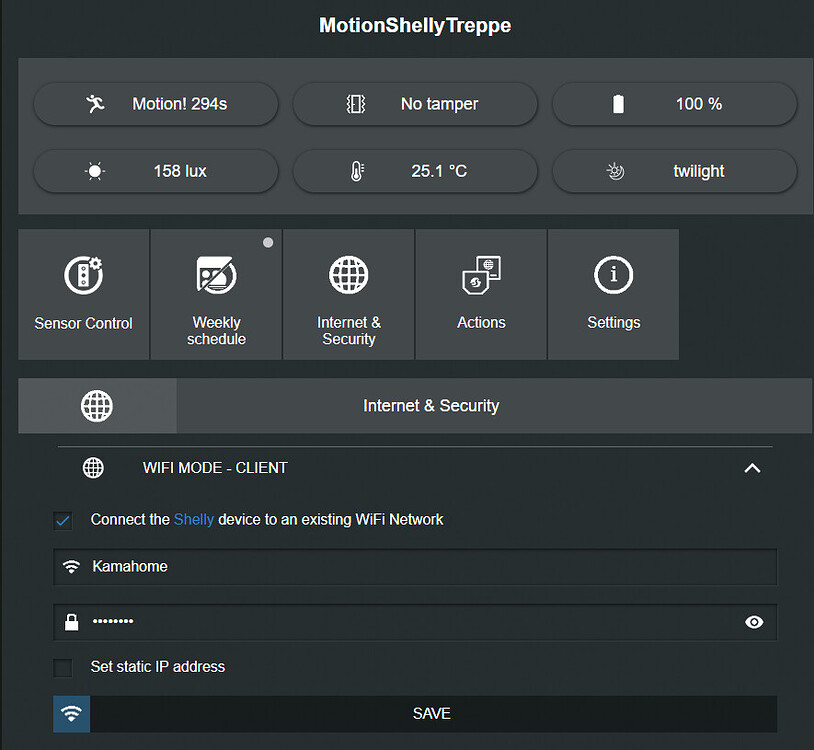Click the tamper status icon
The height and width of the screenshot is (750, 814).
tap(356, 103)
